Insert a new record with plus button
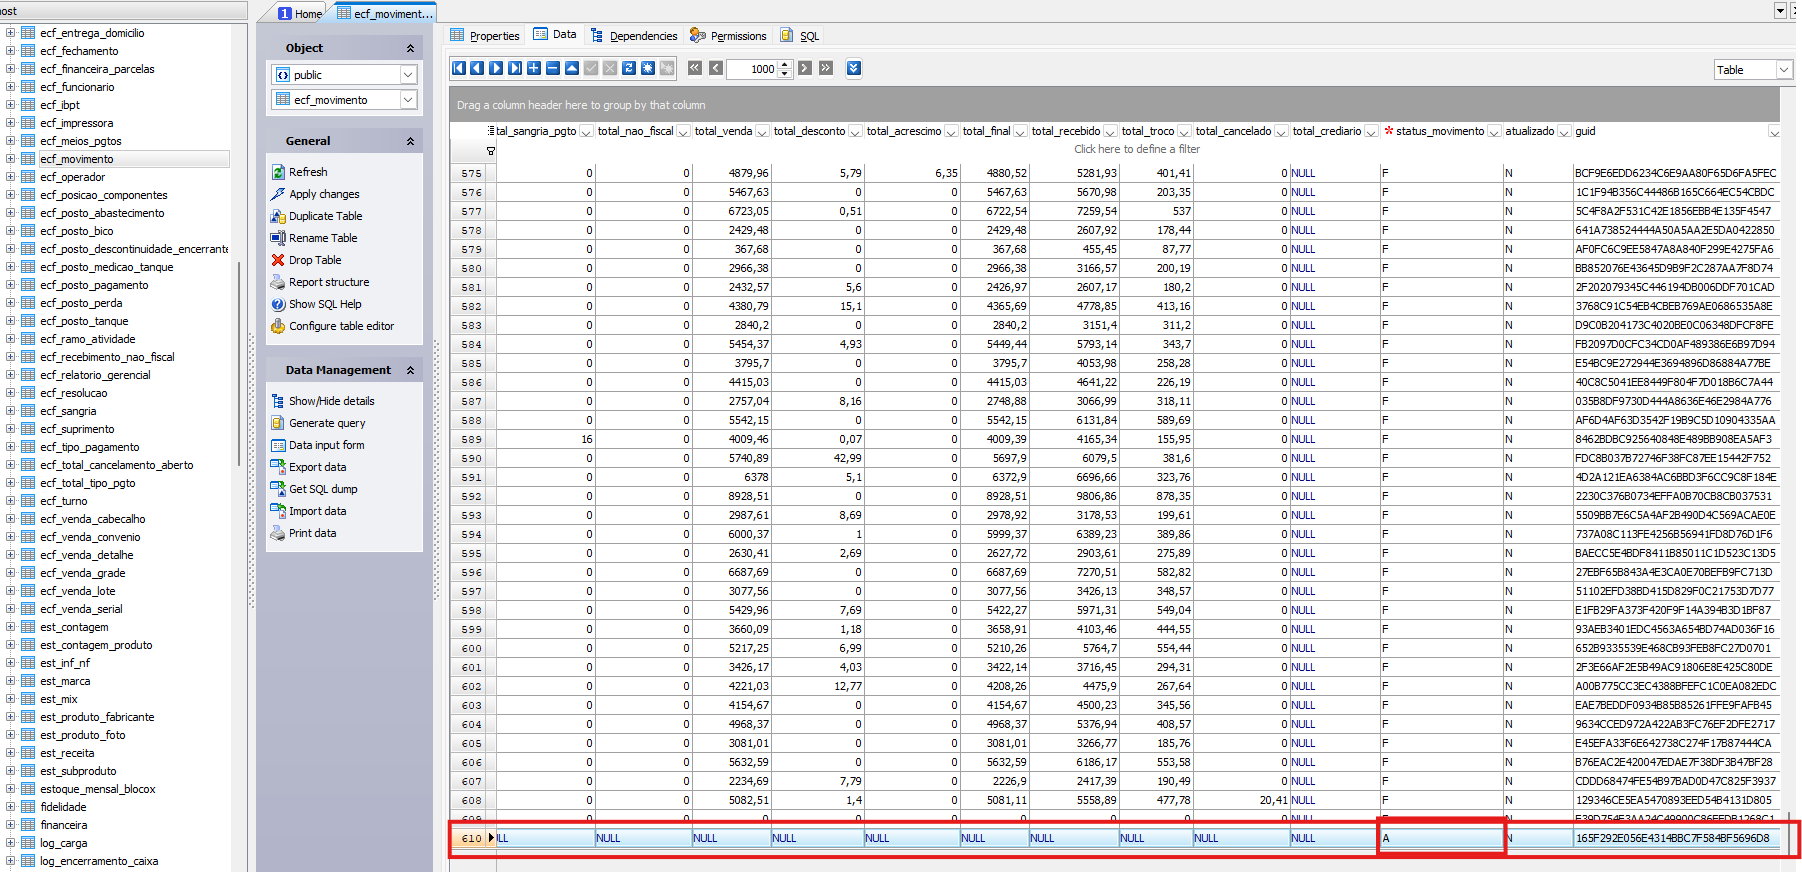This screenshot has width=1802, height=872. coord(534,68)
